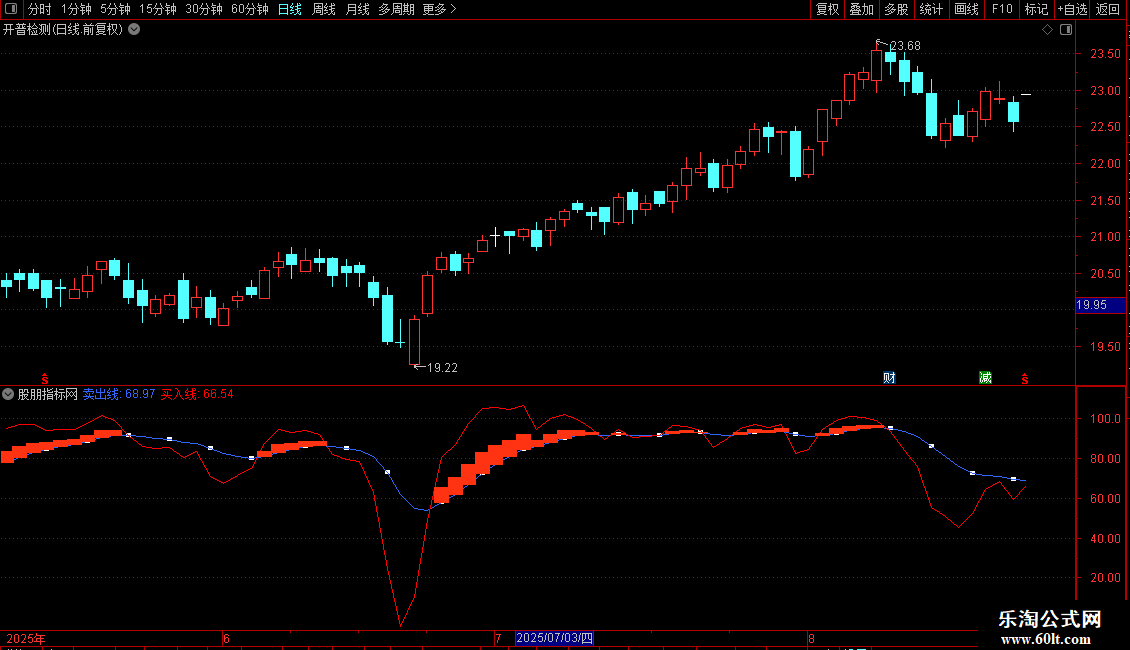The width and height of the screenshot is (1130, 650).
Task: Click month 8 on time axis
Action: coord(811,638)
